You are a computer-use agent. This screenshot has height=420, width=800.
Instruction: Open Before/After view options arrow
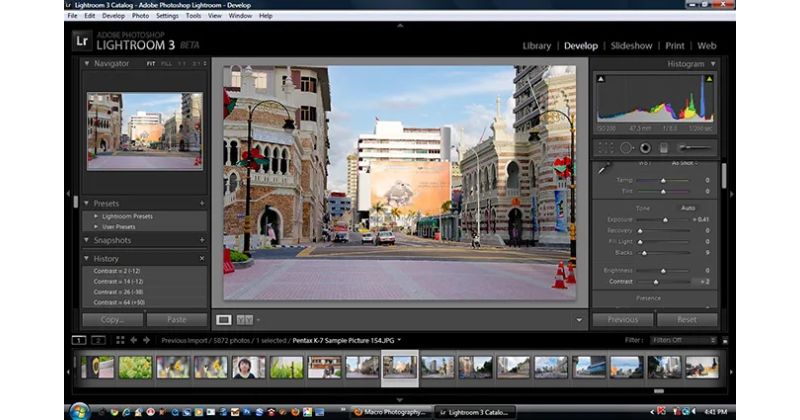point(258,320)
